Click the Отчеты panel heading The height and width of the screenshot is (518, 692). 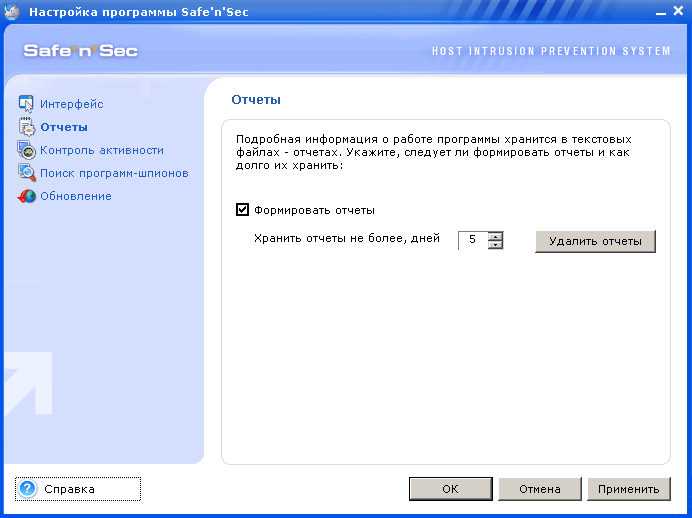[256, 100]
